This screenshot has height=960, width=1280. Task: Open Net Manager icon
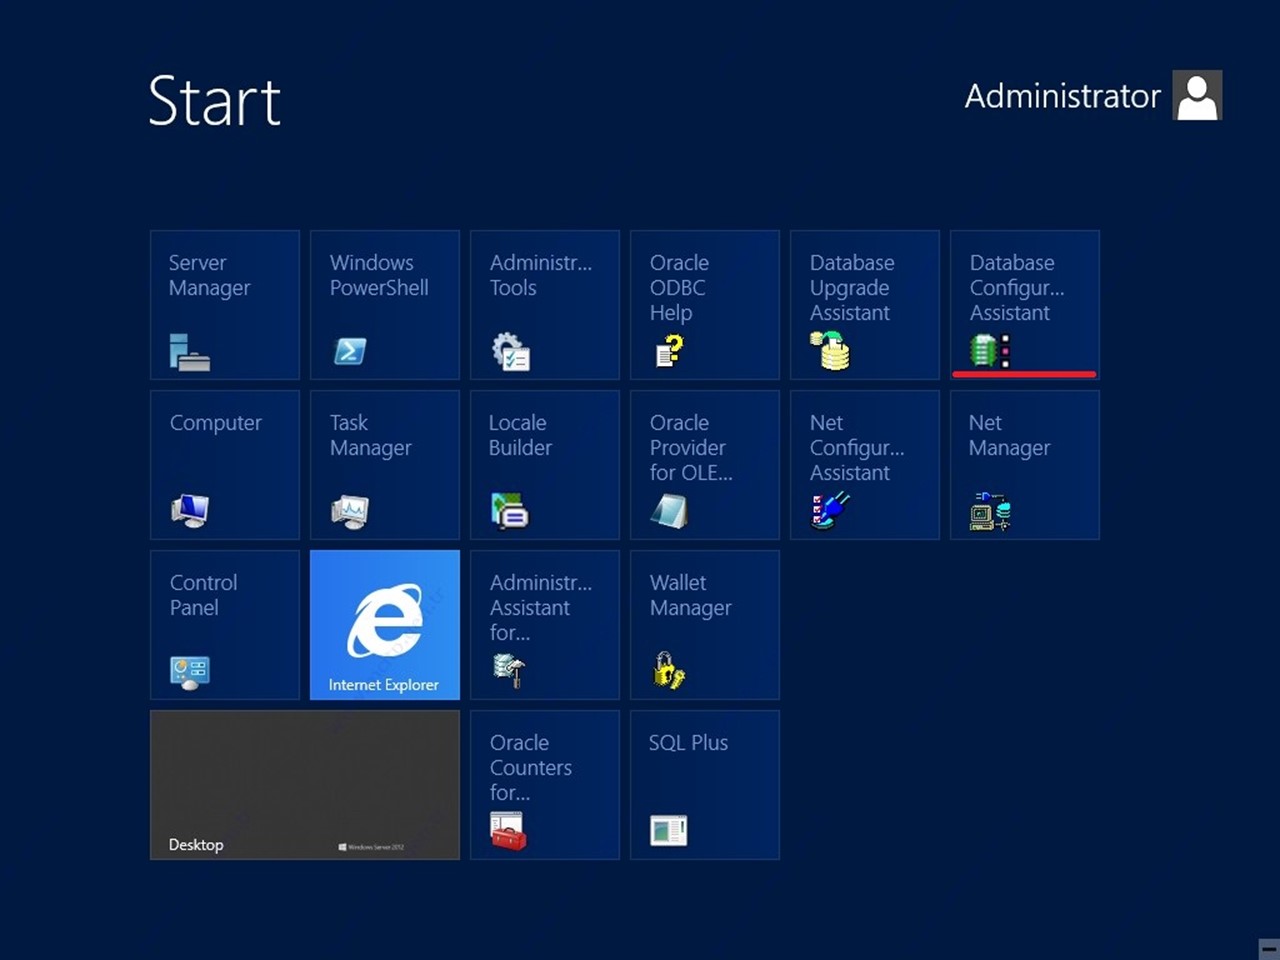coord(990,511)
